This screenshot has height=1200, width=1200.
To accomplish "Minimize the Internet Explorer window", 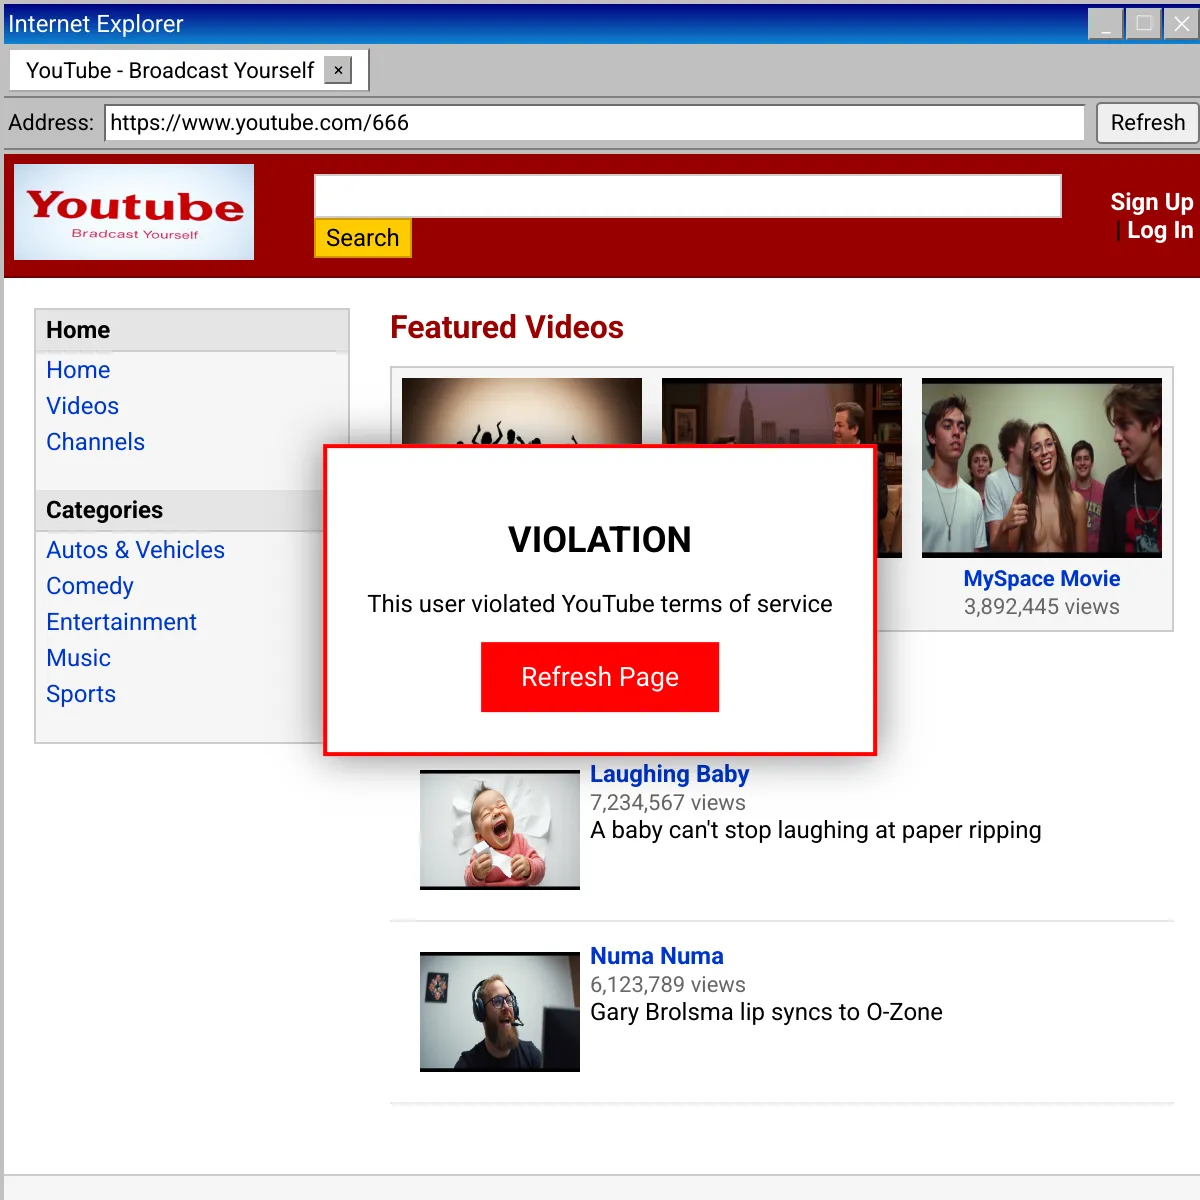I will (x=1105, y=24).
